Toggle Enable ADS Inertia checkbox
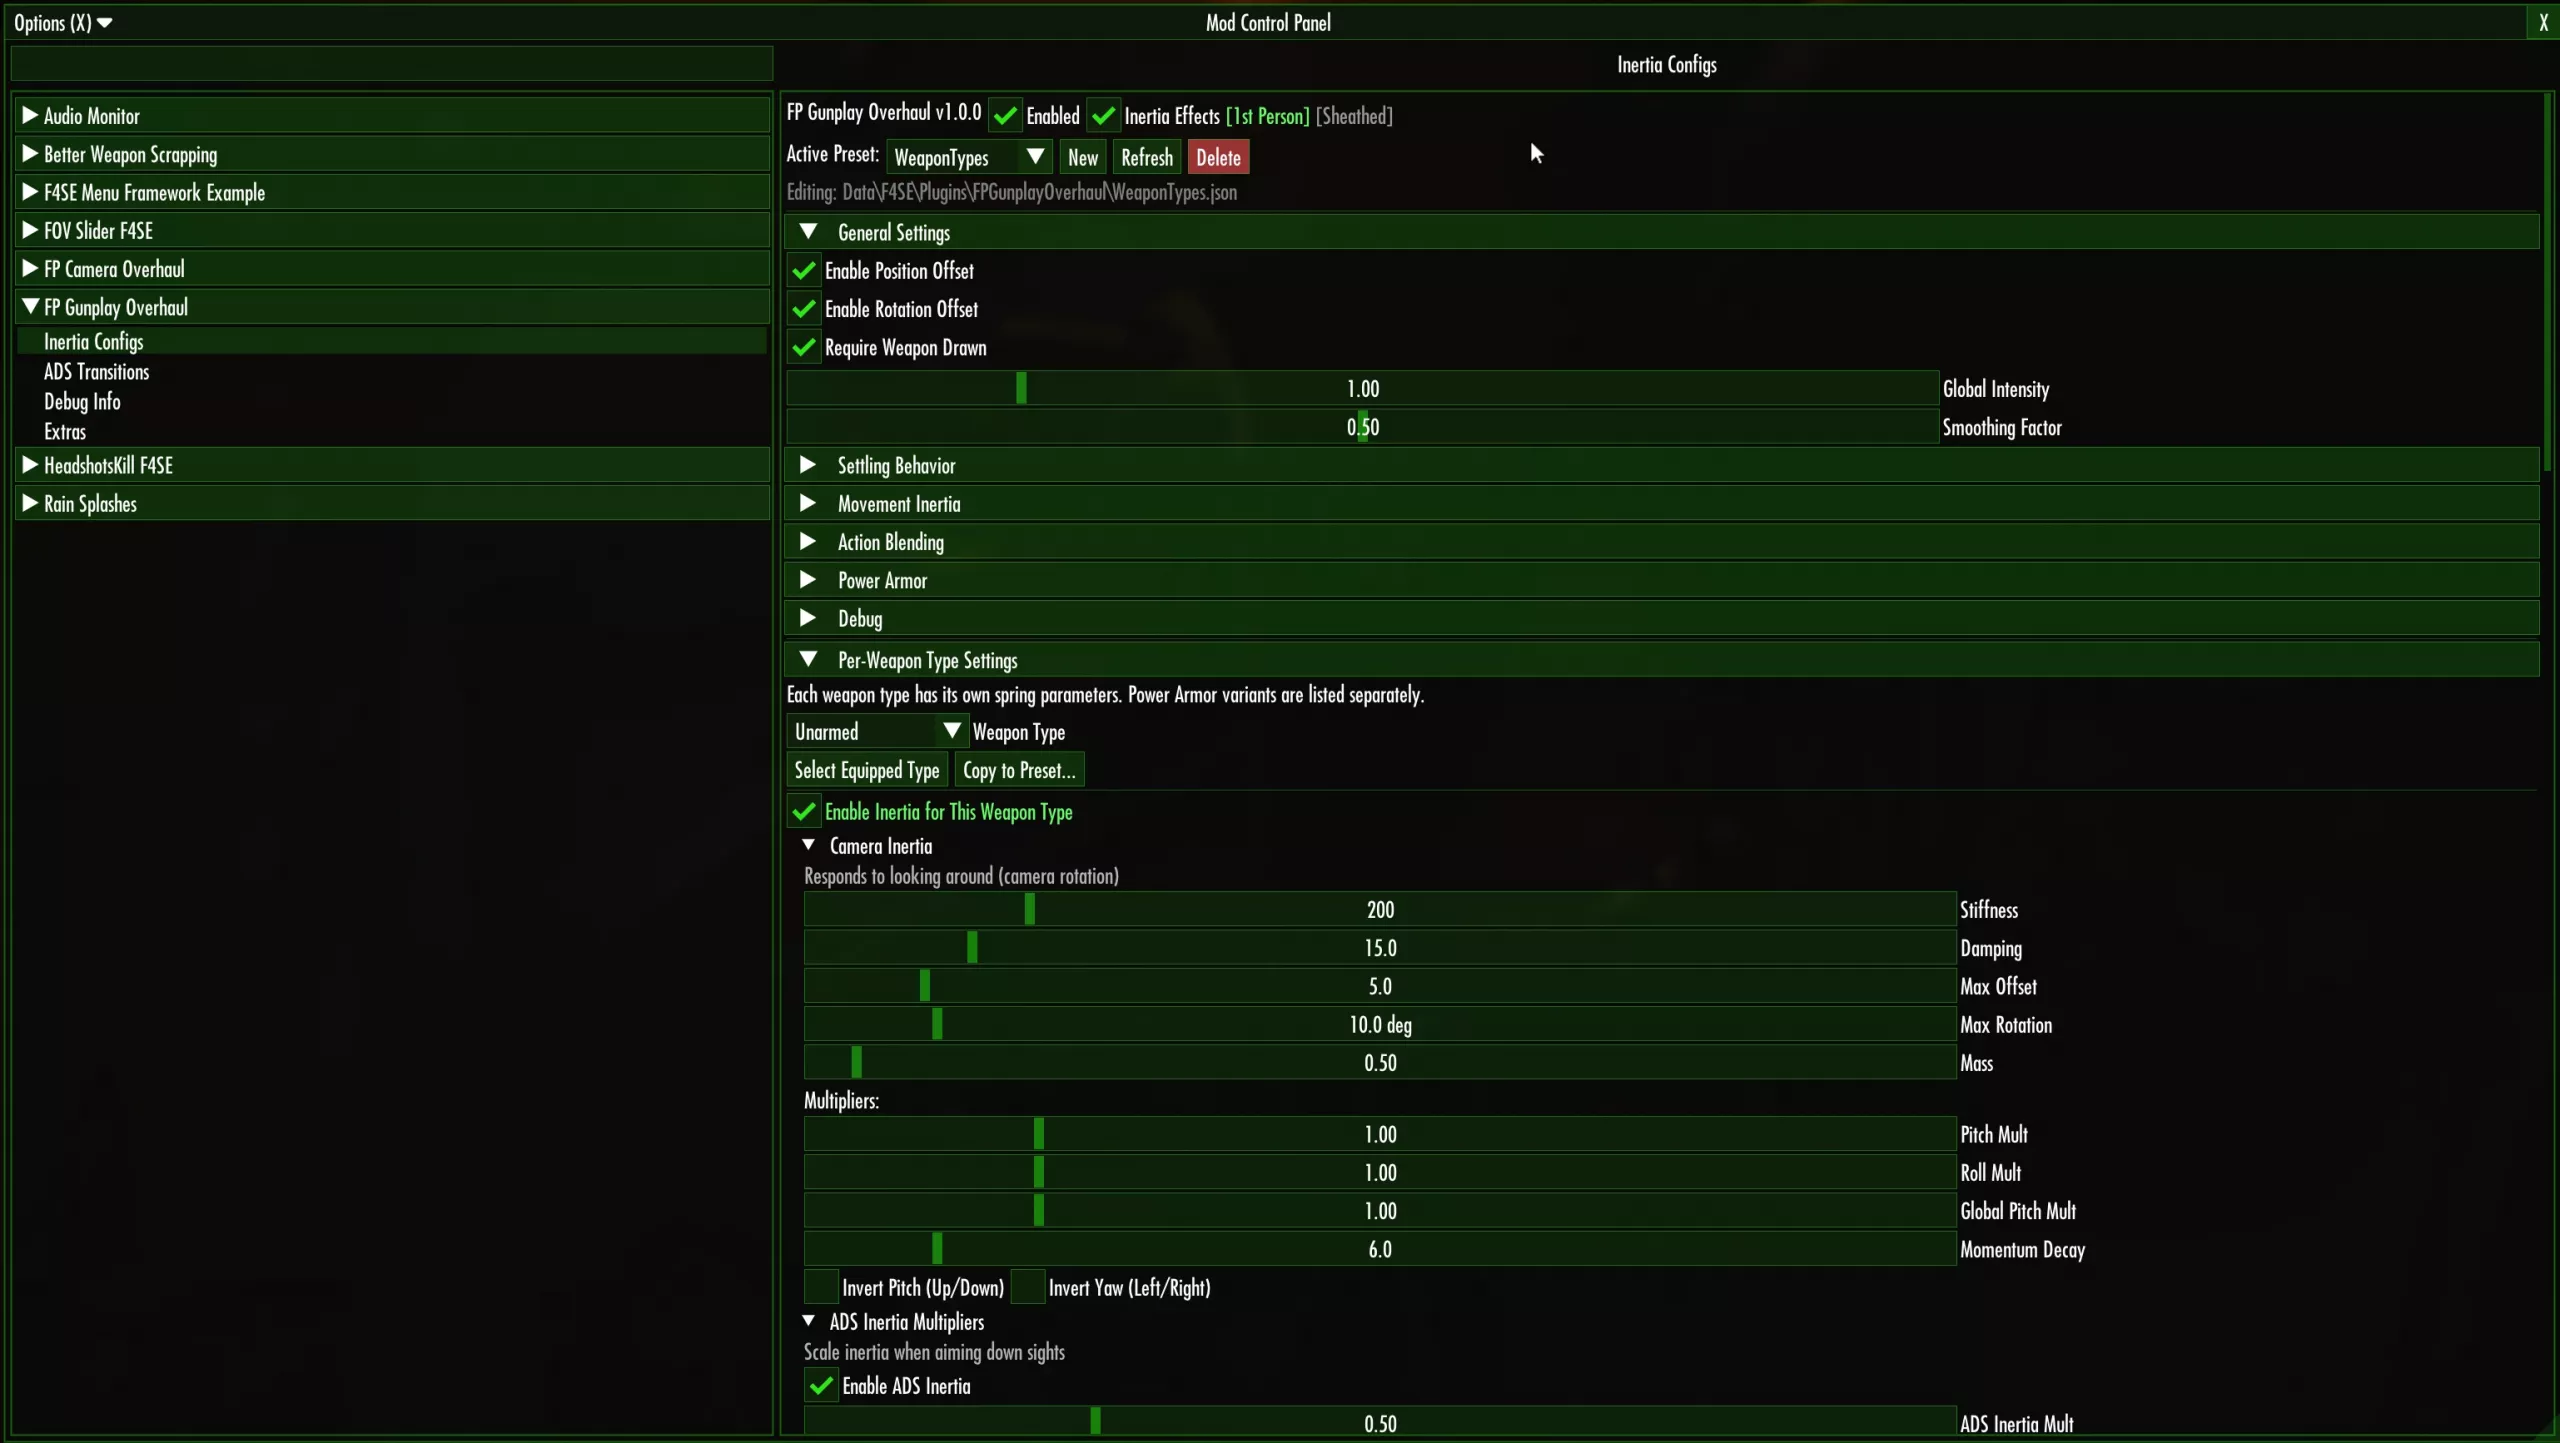2560x1443 pixels. pyautogui.click(x=821, y=1386)
